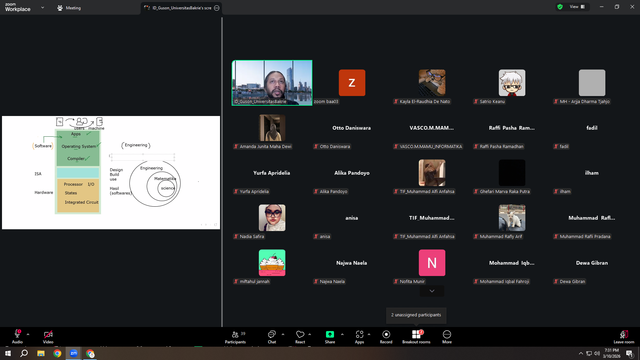Screen dimensions: 640x360
Task: Expand Apps options caret
Action: point(369,334)
